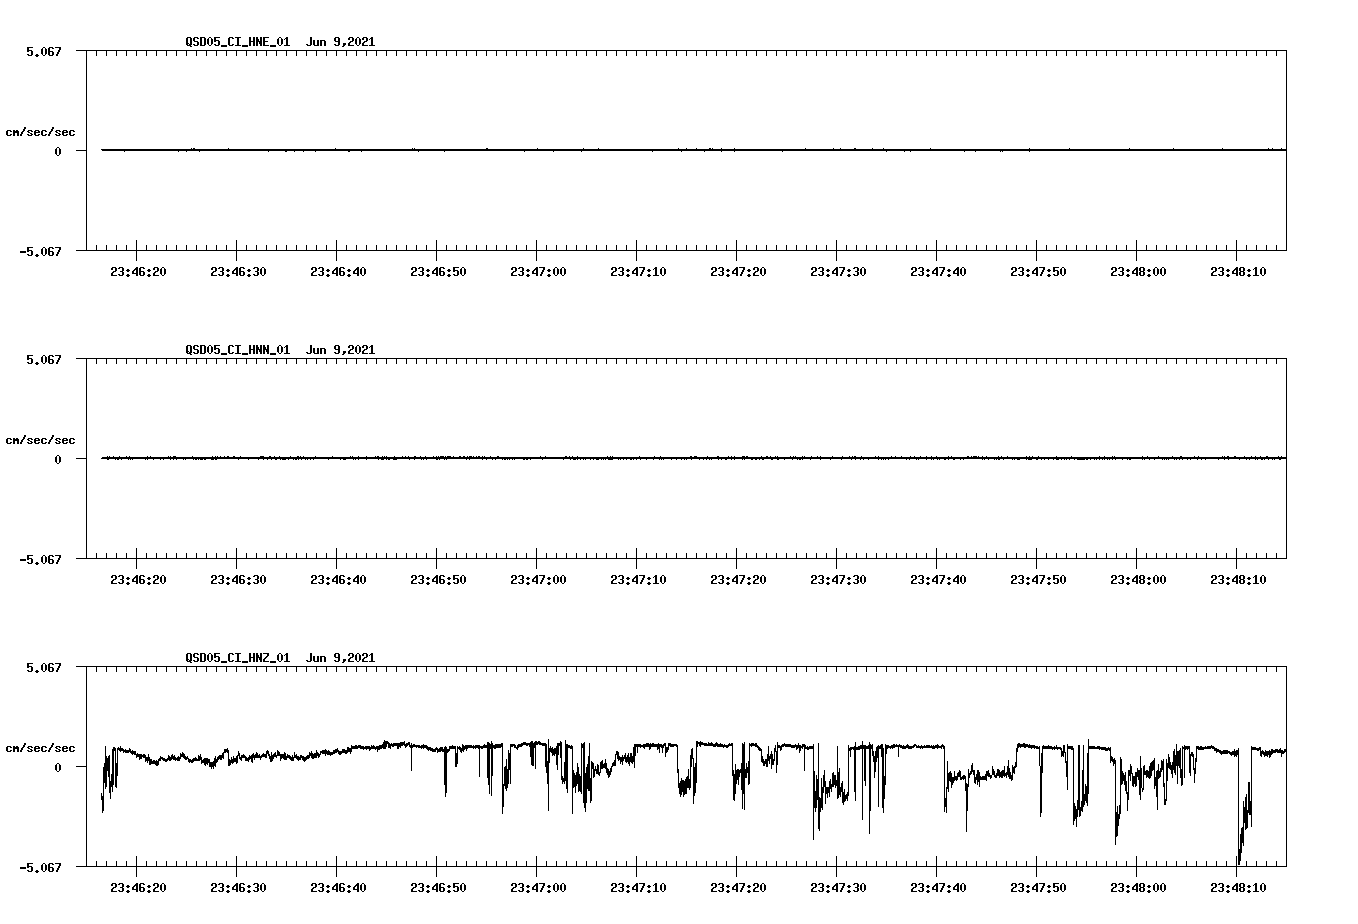Click the 23:47:30 time label under HNE plot
This screenshot has width=1358, height=924.
[838, 272]
